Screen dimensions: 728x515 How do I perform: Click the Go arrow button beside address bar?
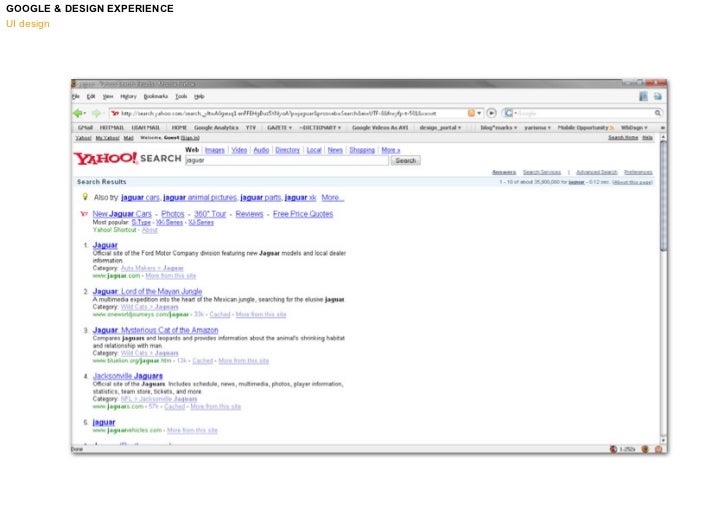pos(491,113)
